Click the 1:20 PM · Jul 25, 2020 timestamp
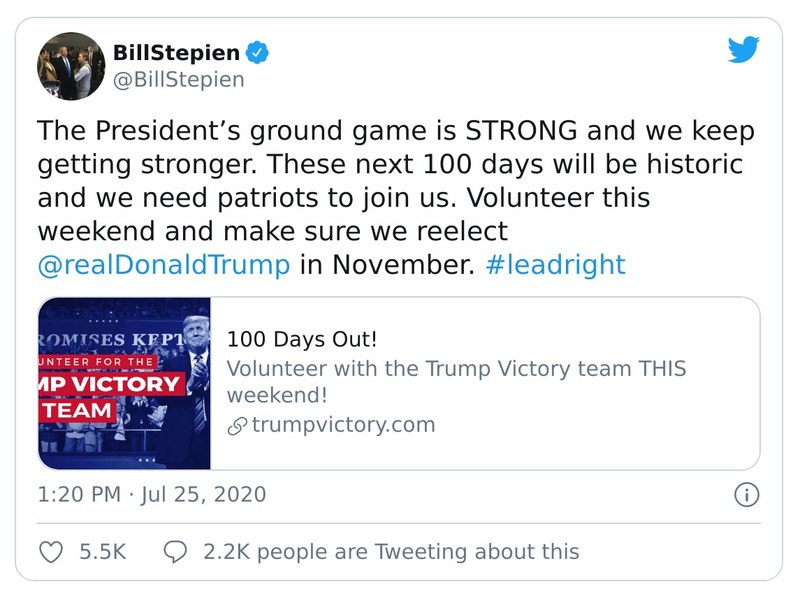This screenshot has height=598, width=800. point(152,494)
